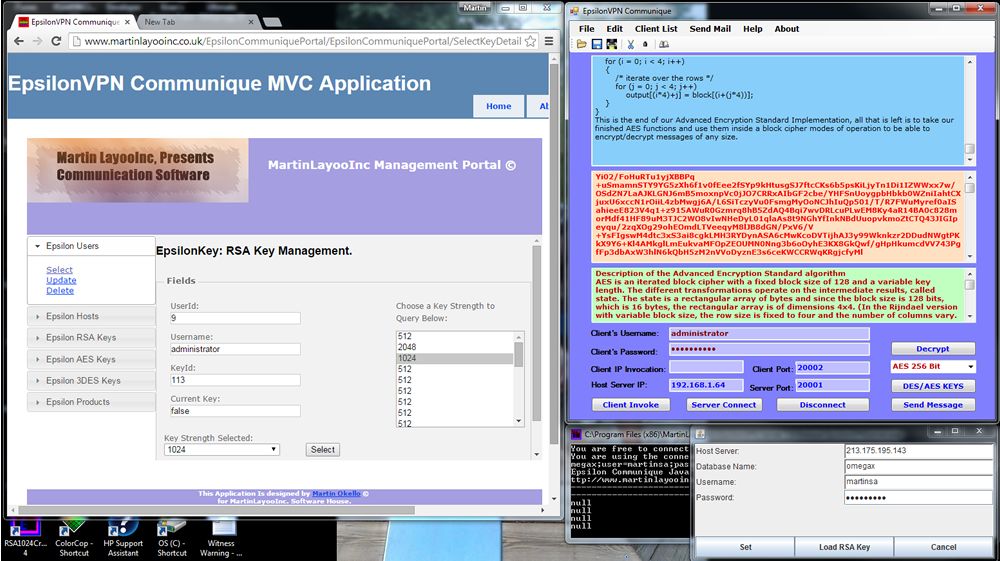Click the KeyId field showing 113
Viewport: 1000px width, 561px height.
click(235, 380)
